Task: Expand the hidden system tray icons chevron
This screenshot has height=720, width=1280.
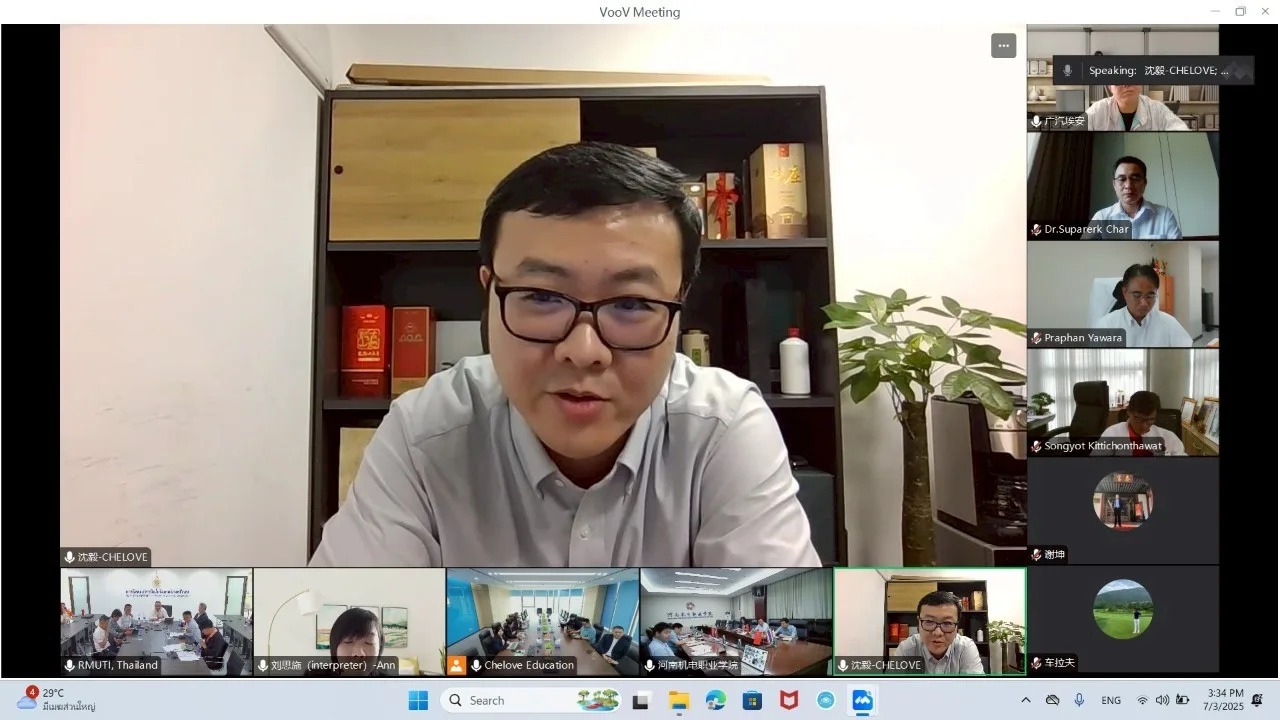Action: [1025, 700]
